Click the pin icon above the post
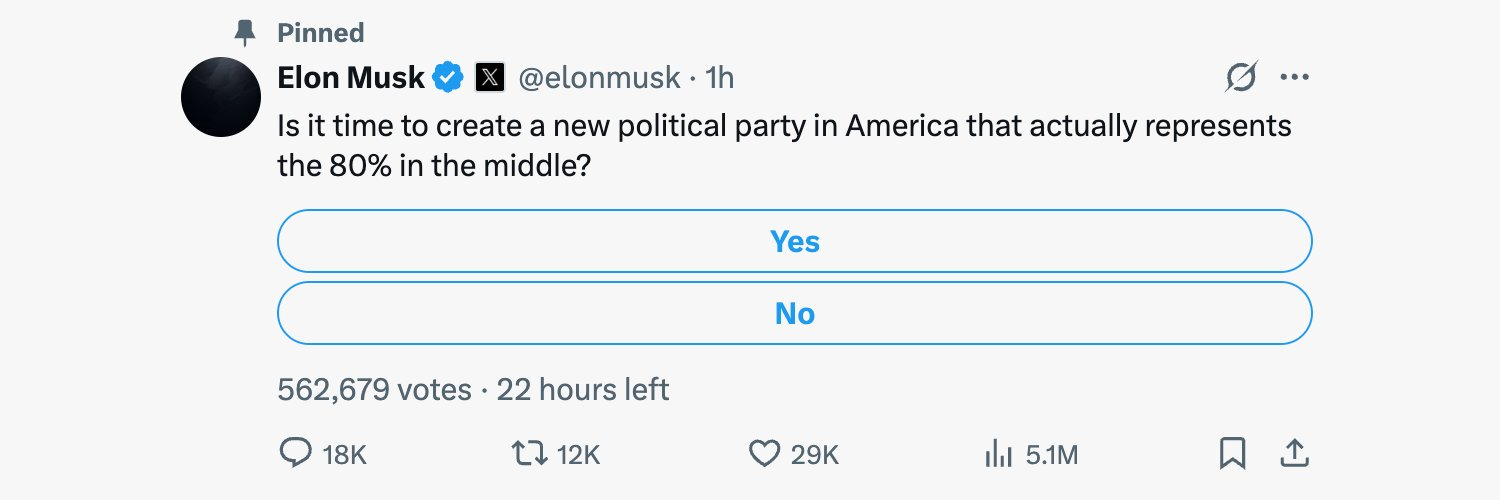Screen dimensions: 1500x500 pyautogui.click(x=244, y=33)
